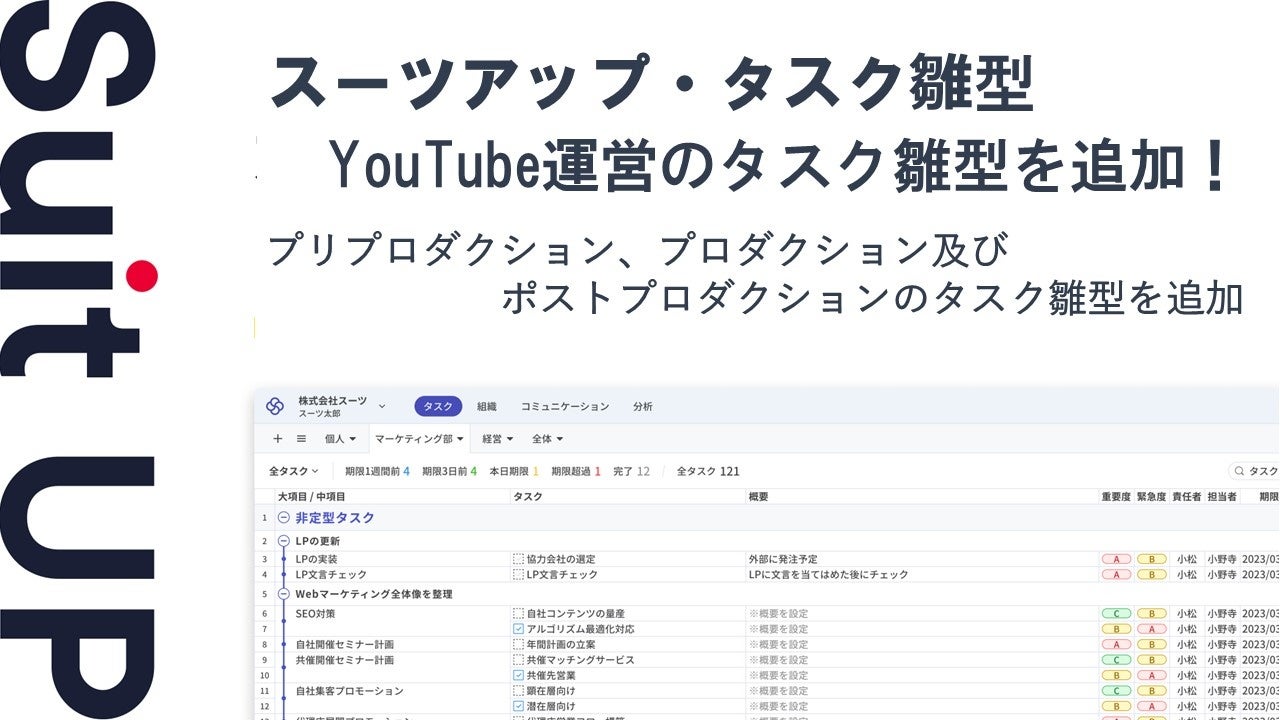Select the SEO対策 cell
Screen dimensions: 1280x720
click(316, 613)
